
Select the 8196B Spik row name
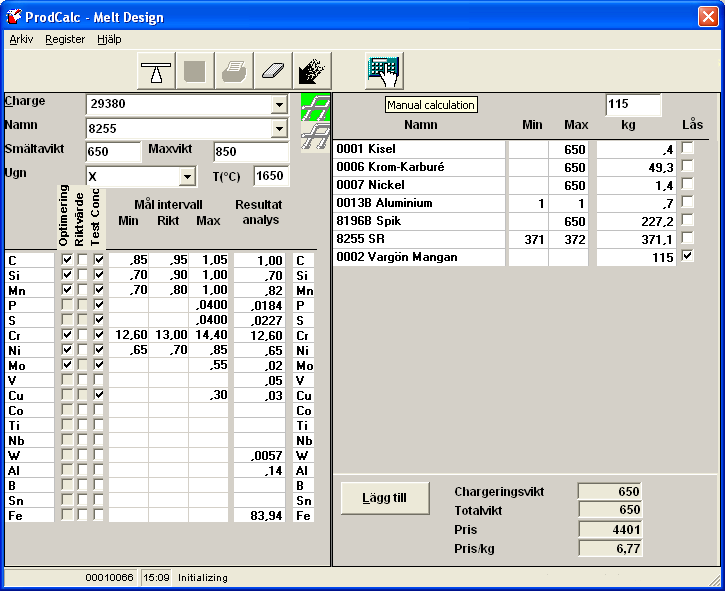click(419, 222)
